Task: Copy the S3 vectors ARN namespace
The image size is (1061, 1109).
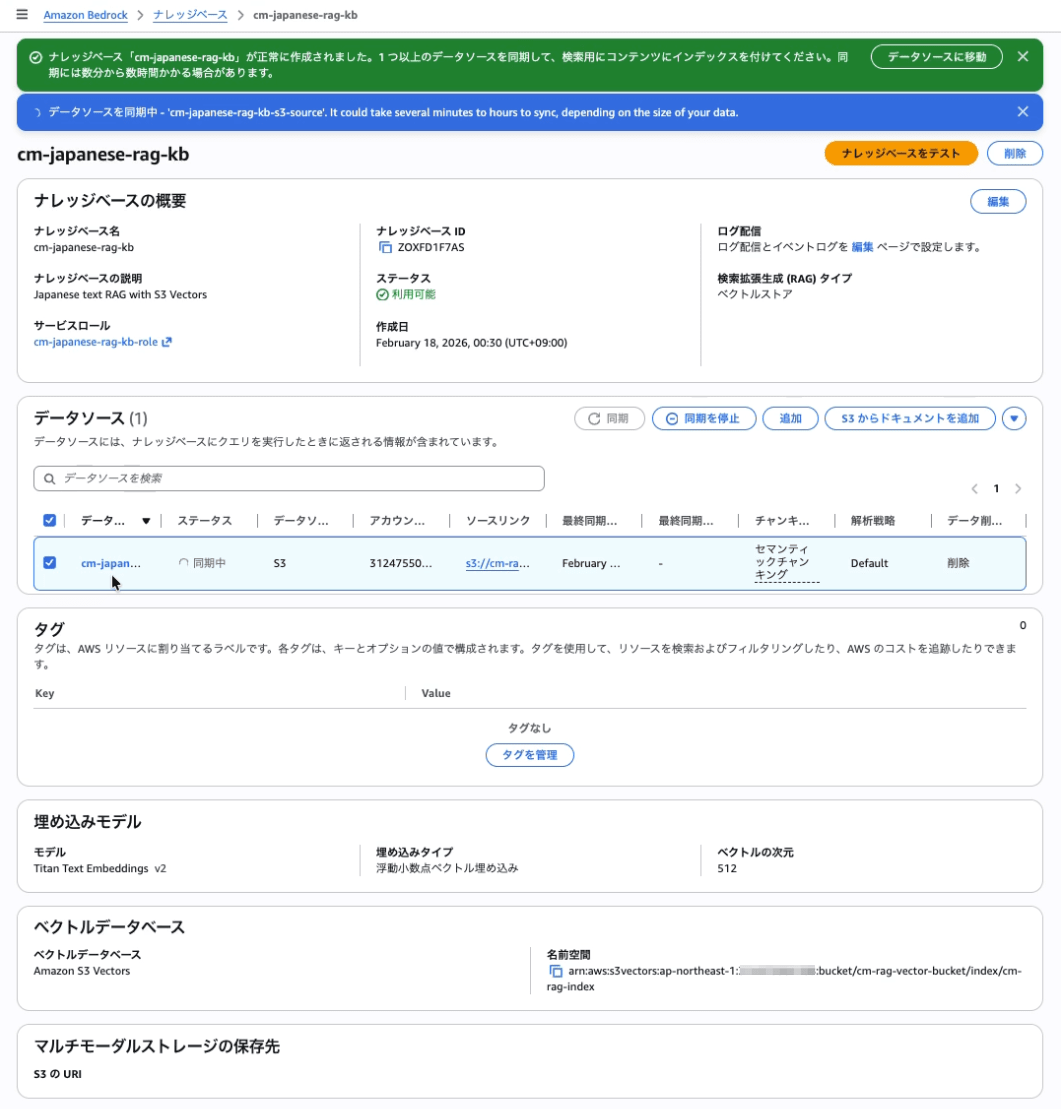Action: coord(555,971)
